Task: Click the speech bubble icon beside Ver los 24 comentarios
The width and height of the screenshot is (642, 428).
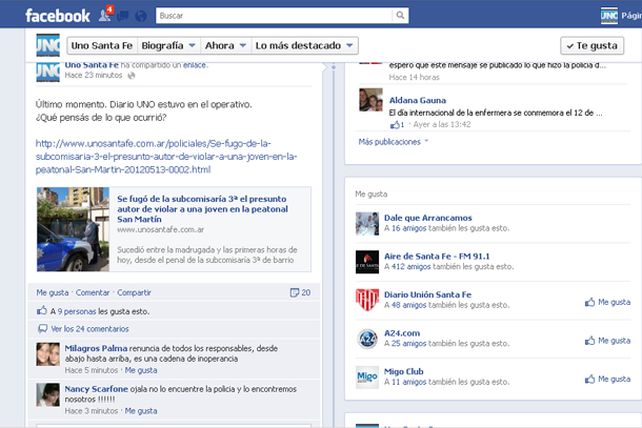Action: tap(42, 328)
